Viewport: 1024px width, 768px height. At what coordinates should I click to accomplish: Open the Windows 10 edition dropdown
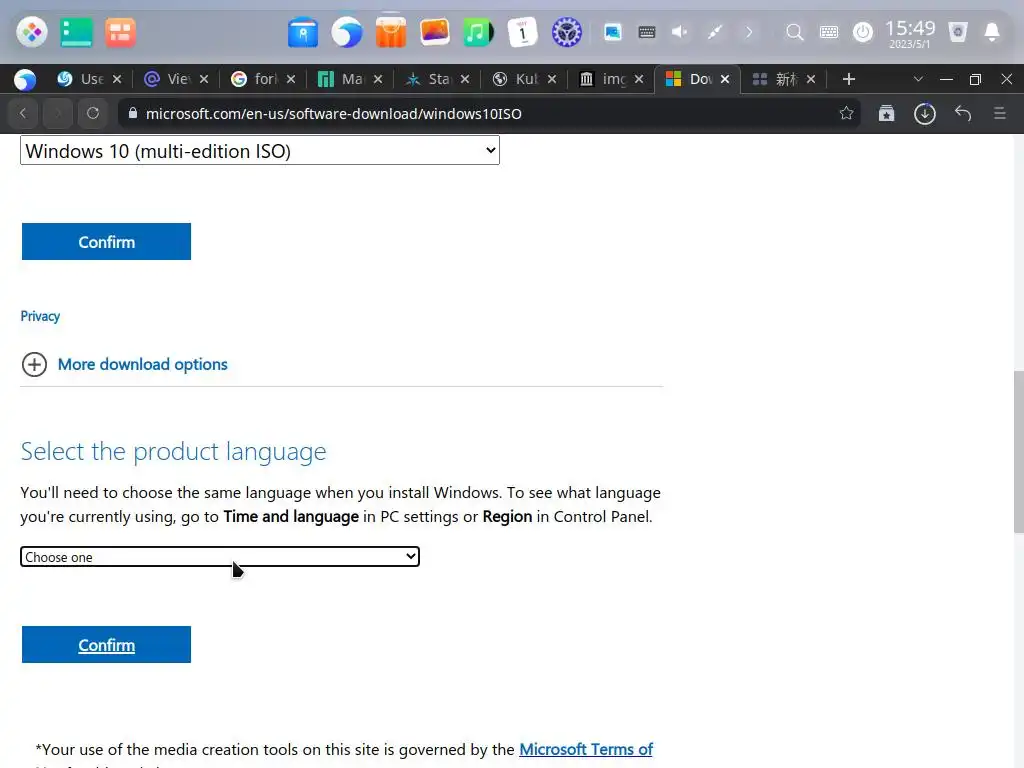click(x=260, y=150)
